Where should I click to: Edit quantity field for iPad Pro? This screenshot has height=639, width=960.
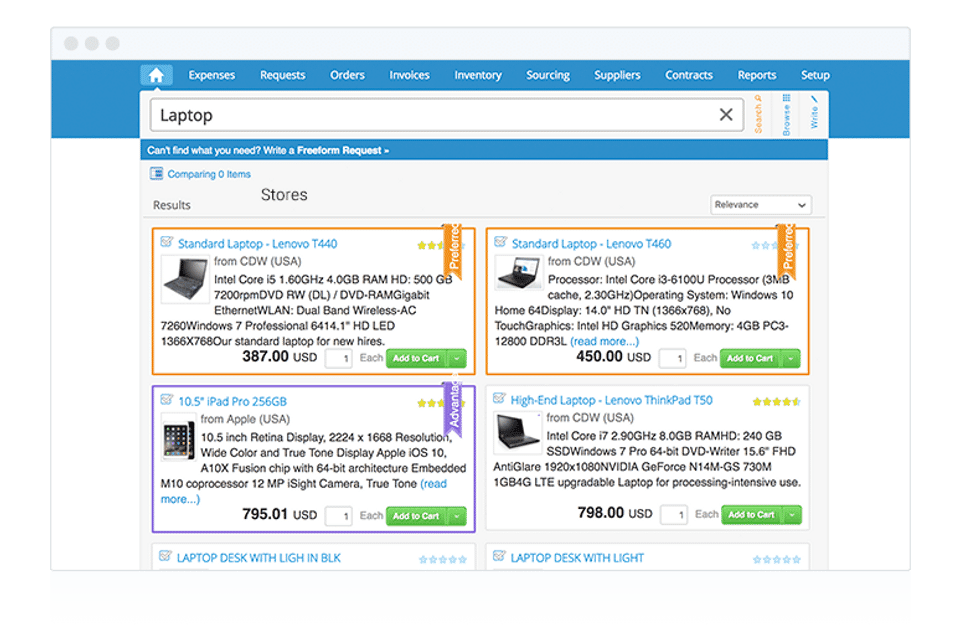pyautogui.click(x=338, y=516)
